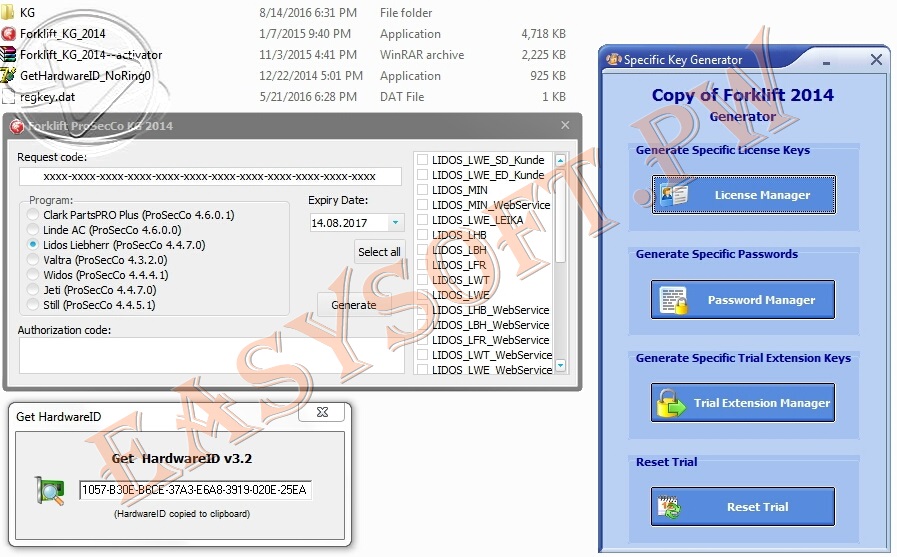Image resolution: width=897 pixels, height=557 pixels.
Task: Select Jeti (ProSecCo 4.4.7.0) option
Action: 33,290
